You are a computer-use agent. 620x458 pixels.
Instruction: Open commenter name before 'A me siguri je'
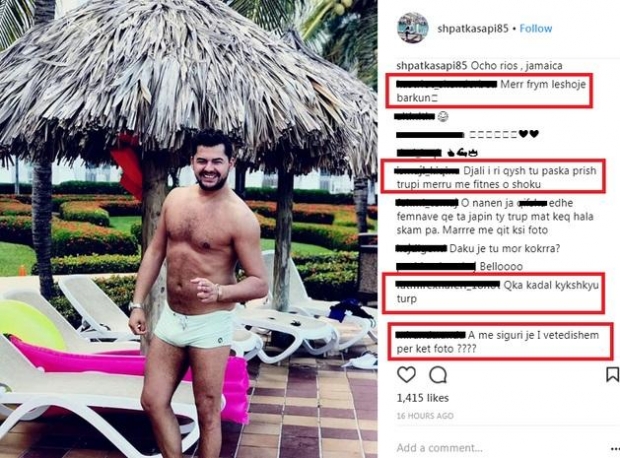[x=431, y=335]
